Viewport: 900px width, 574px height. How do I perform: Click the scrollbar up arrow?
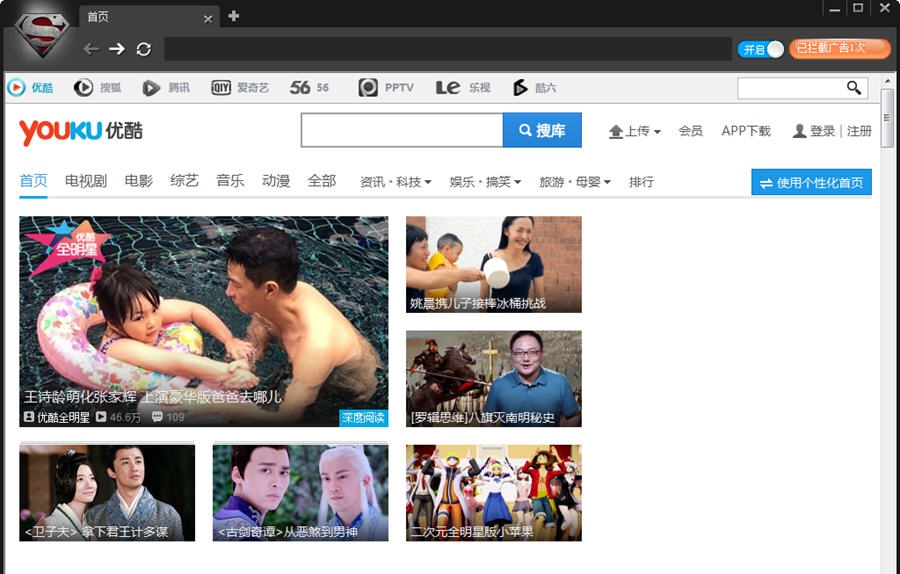tap(887, 80)
